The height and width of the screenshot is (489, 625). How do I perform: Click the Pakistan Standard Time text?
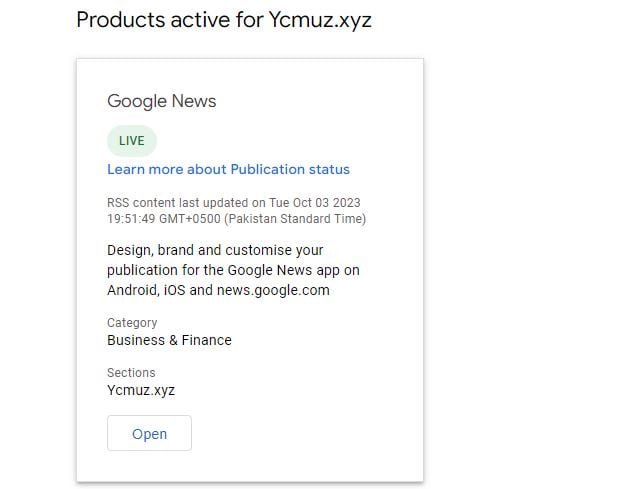pyautogui.click(x=295, y=218)
